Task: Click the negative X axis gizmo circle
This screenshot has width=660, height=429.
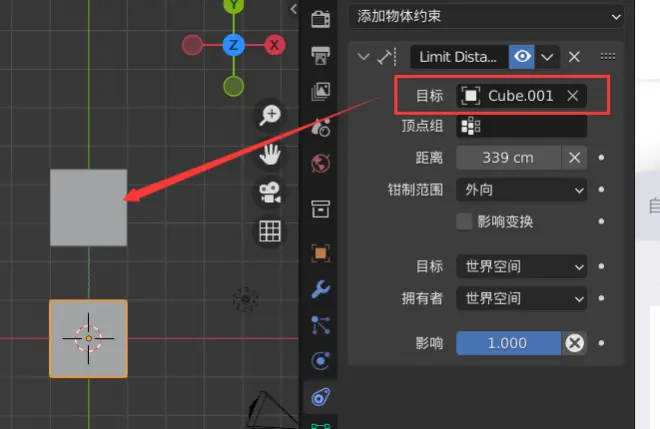Action: [192, 45]
